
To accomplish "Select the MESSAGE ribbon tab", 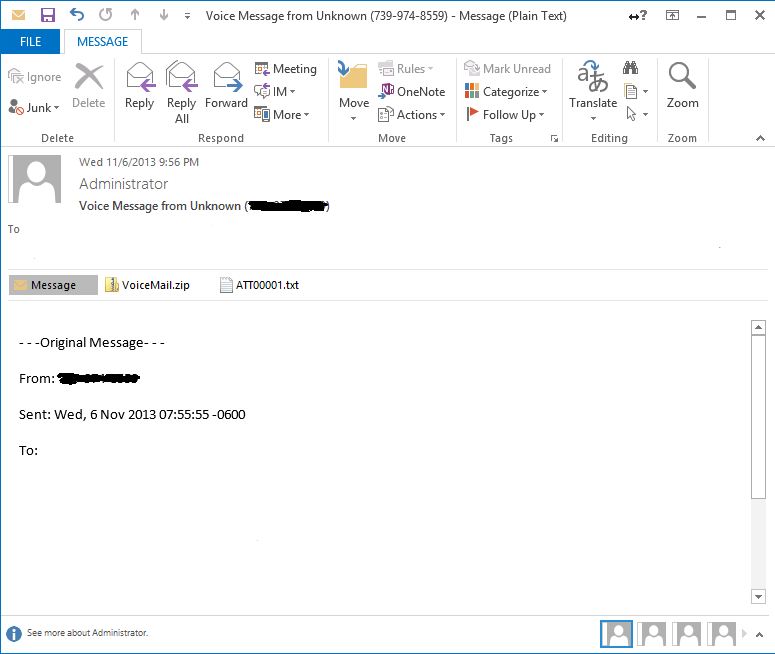I will 103,42.
